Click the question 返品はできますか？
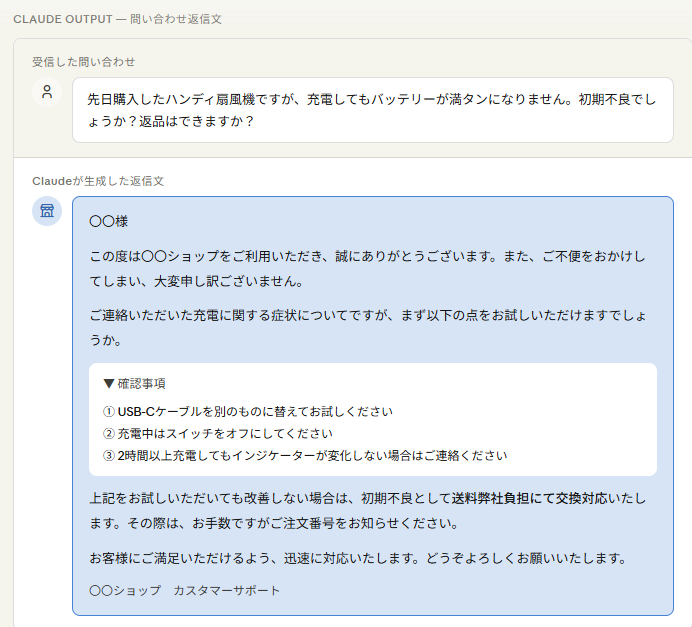The height and width of the screenshot is (627, 692). 197,121
